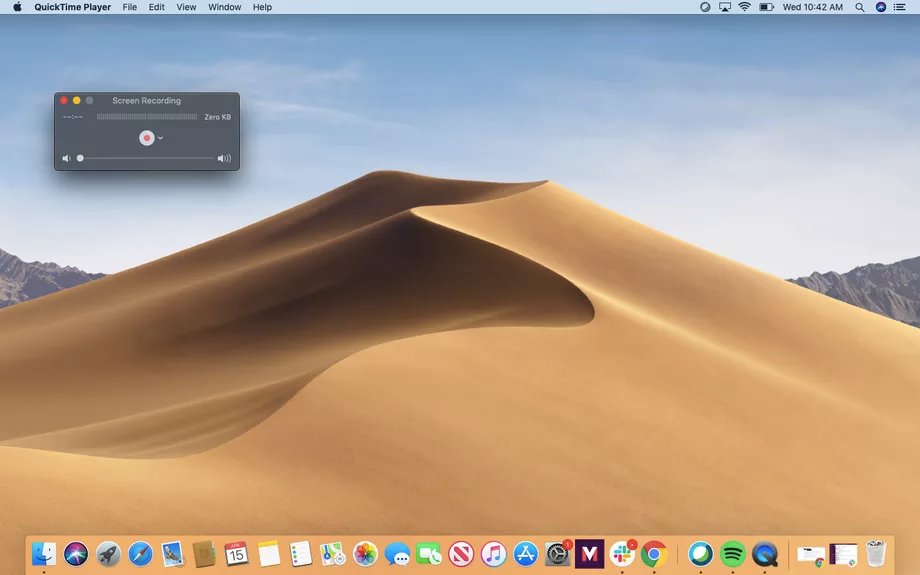Click the max volume speaker icon
920x575 pixels.
coord(224,158)
